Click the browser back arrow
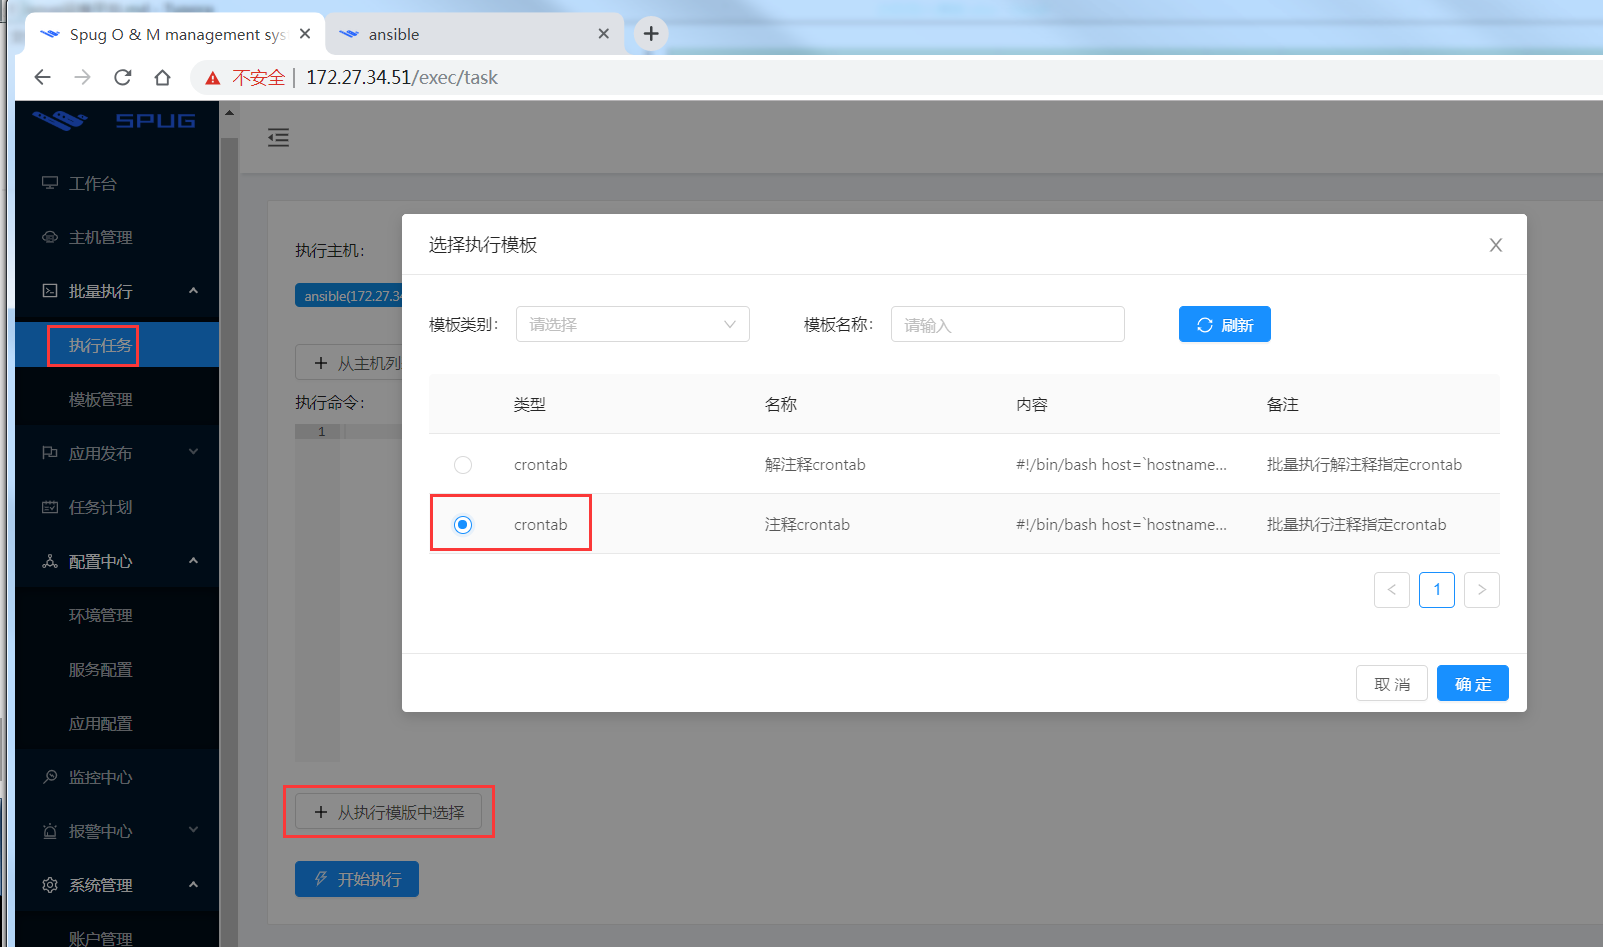This screenshot has height=947, width=1603. (x=42, y=77)
